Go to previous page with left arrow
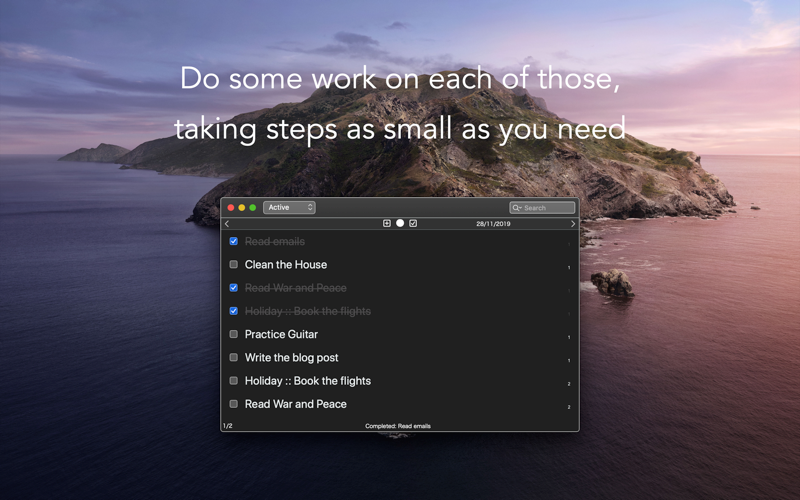The image size is (800, 500). click(227, 224)
